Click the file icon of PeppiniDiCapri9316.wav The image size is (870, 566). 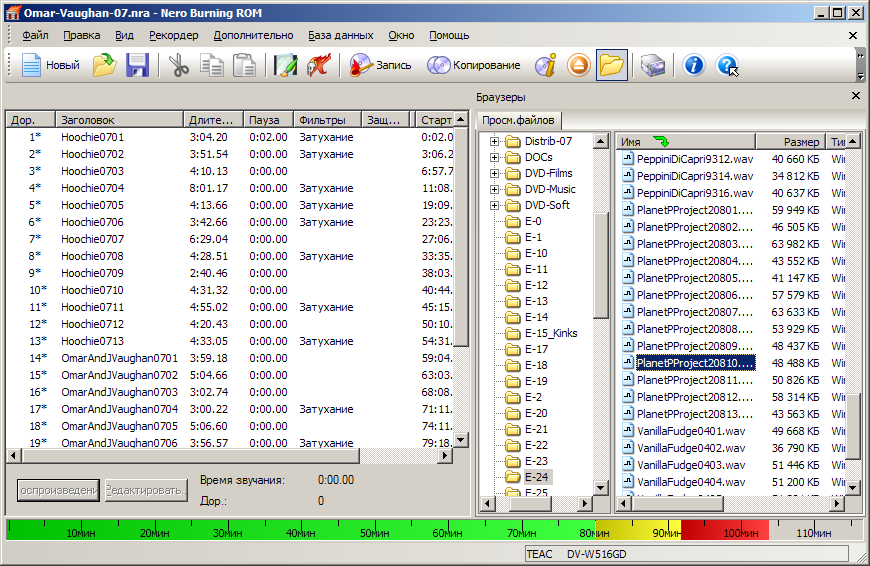(x=628, y=193)
